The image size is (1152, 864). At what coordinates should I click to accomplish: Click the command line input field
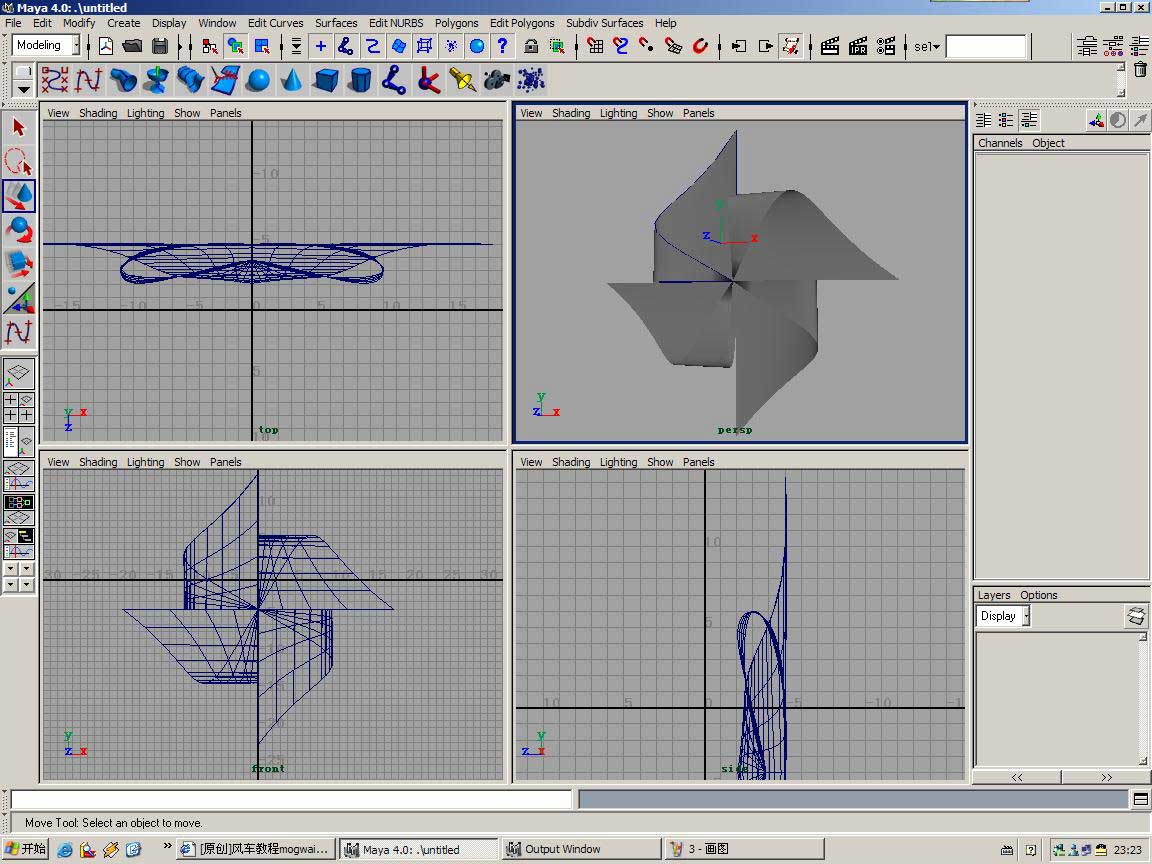291,799
